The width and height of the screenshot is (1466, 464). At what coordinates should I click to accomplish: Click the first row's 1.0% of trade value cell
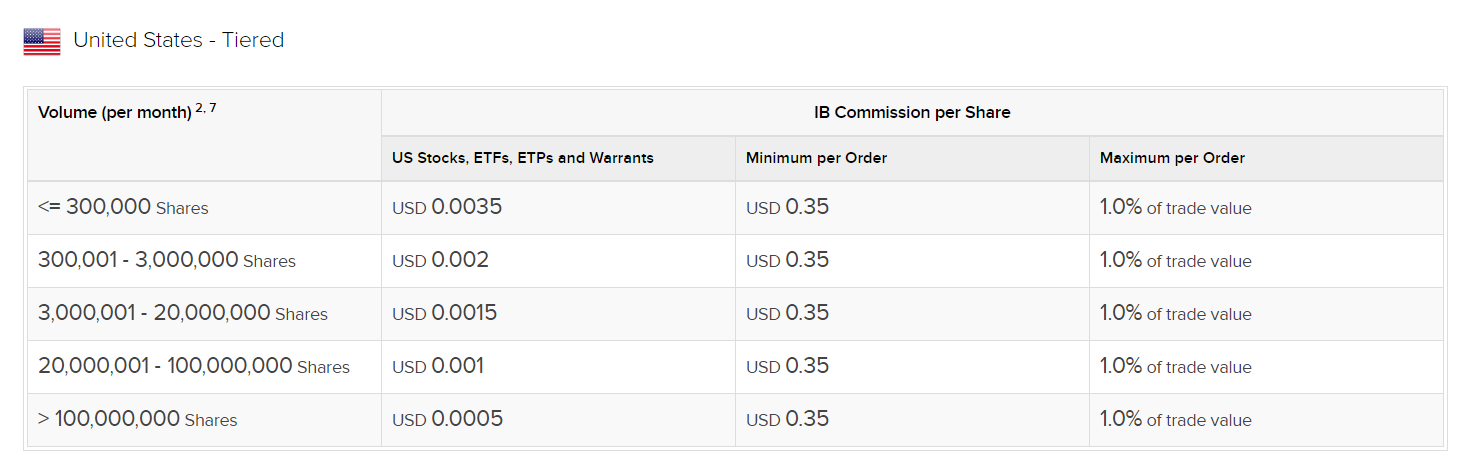click(1266, 208)
